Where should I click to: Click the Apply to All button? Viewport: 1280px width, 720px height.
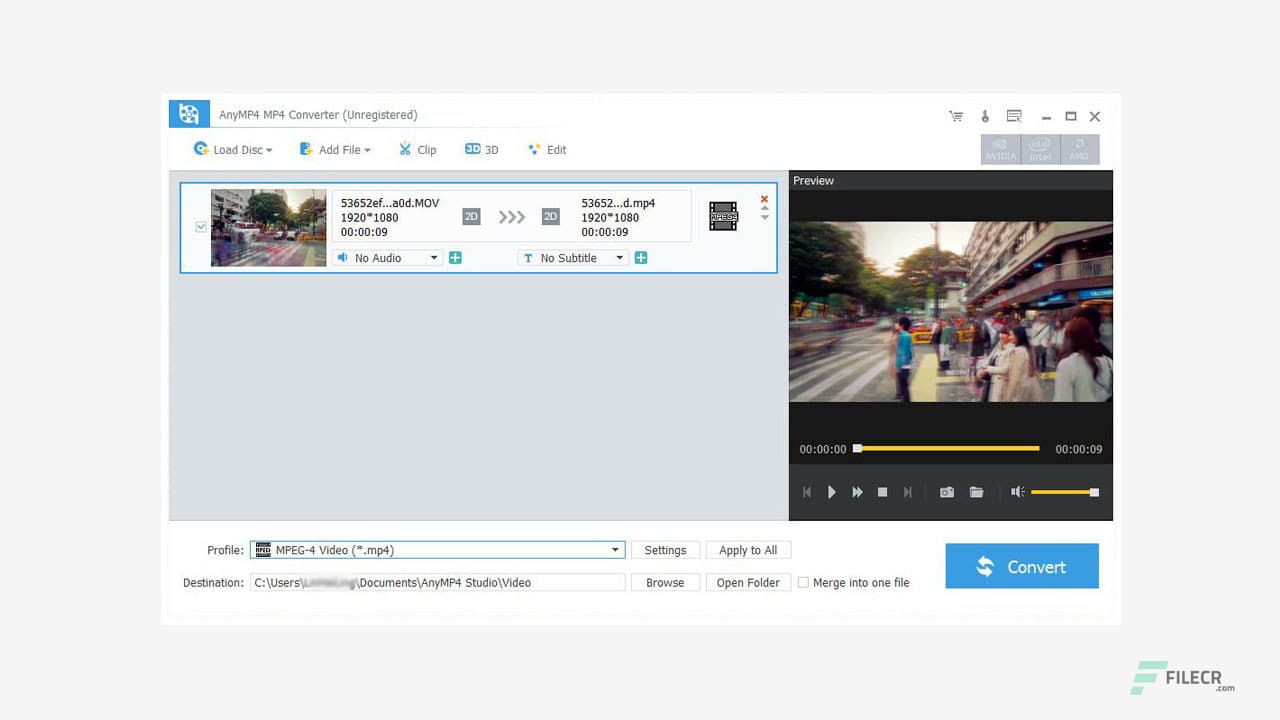click(x=747, y=549)
